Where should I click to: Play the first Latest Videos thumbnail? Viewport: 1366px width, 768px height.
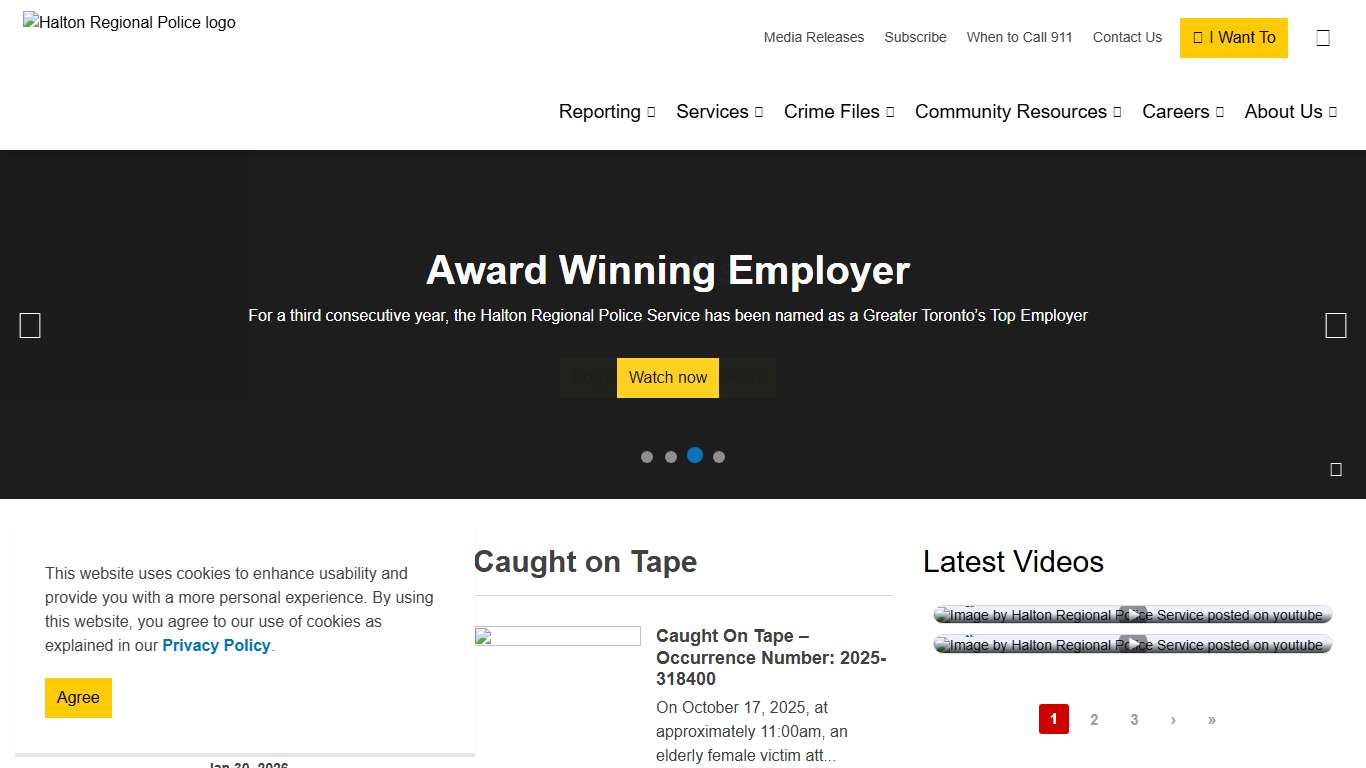tap(1132, 615)
